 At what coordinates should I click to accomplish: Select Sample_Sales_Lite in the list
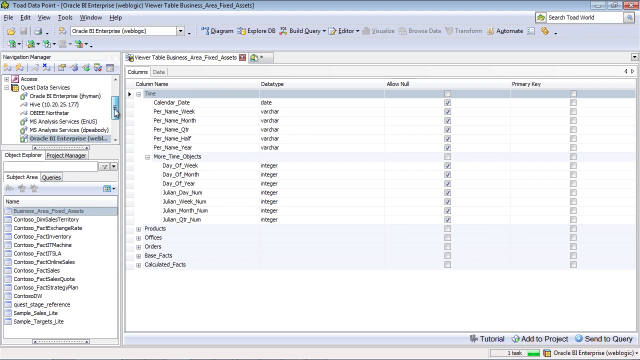tap(36, 313)
